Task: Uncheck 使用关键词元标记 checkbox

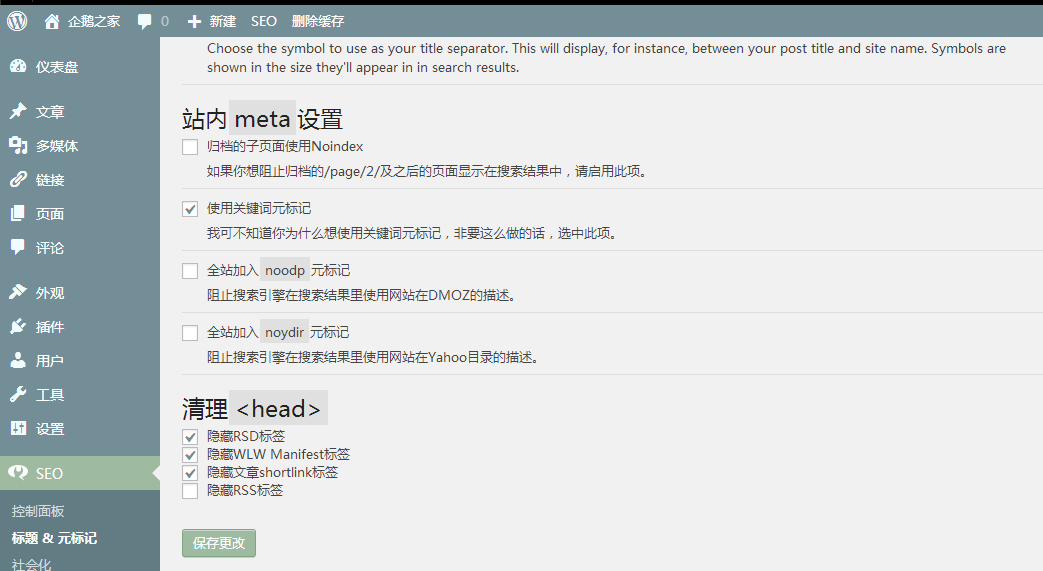Action: pos(190,209)
